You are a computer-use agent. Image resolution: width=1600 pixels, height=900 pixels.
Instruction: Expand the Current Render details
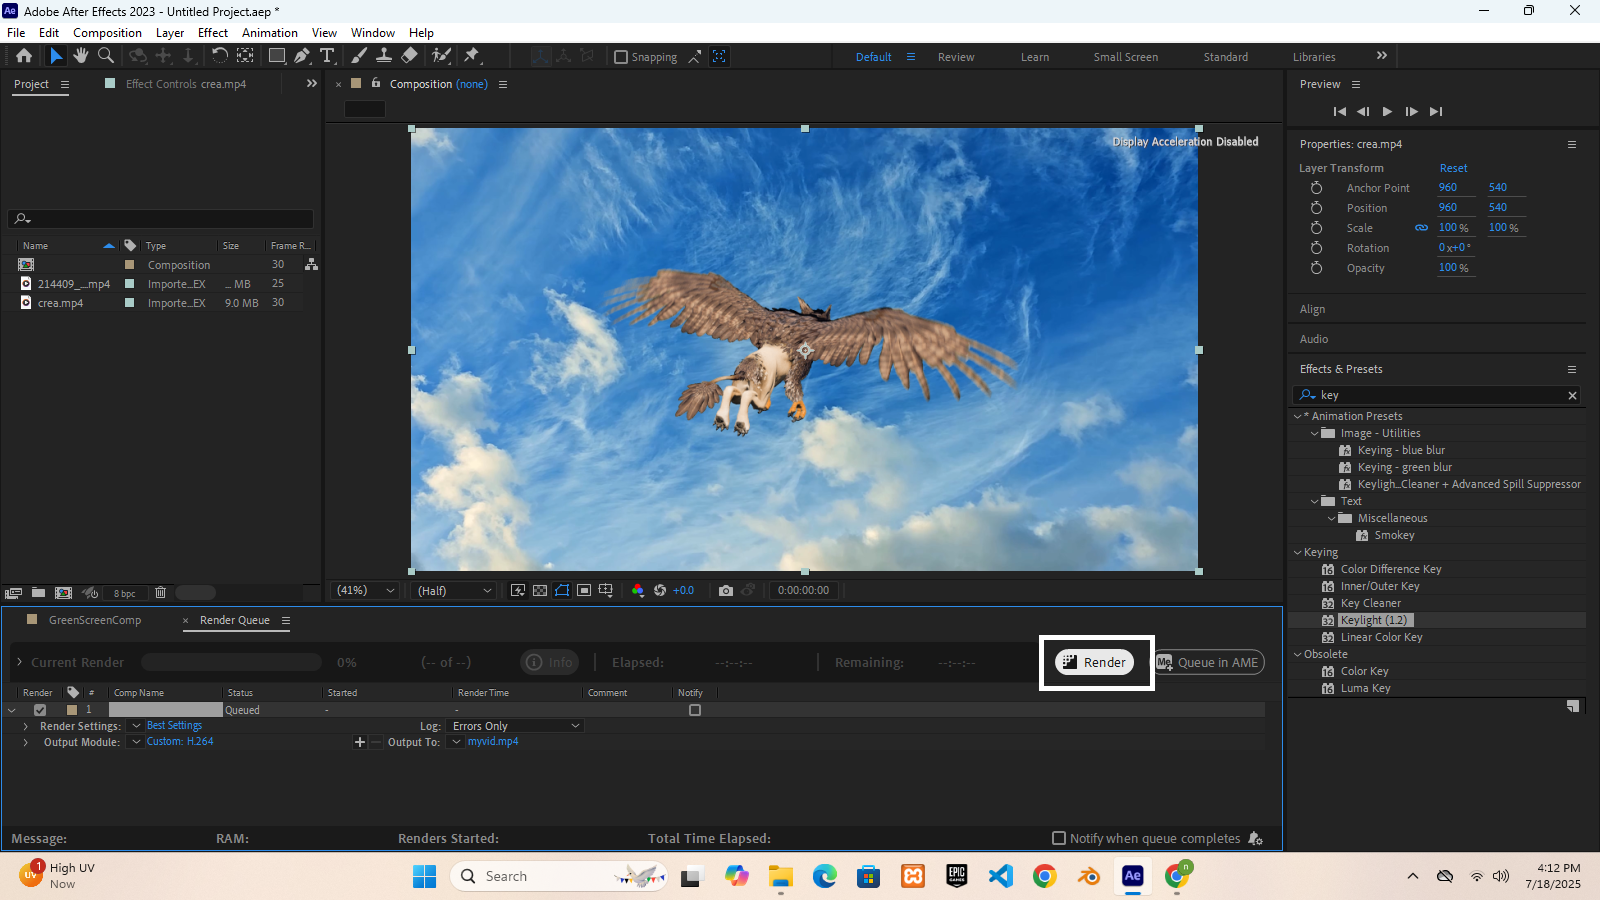(x=19, y=662)
